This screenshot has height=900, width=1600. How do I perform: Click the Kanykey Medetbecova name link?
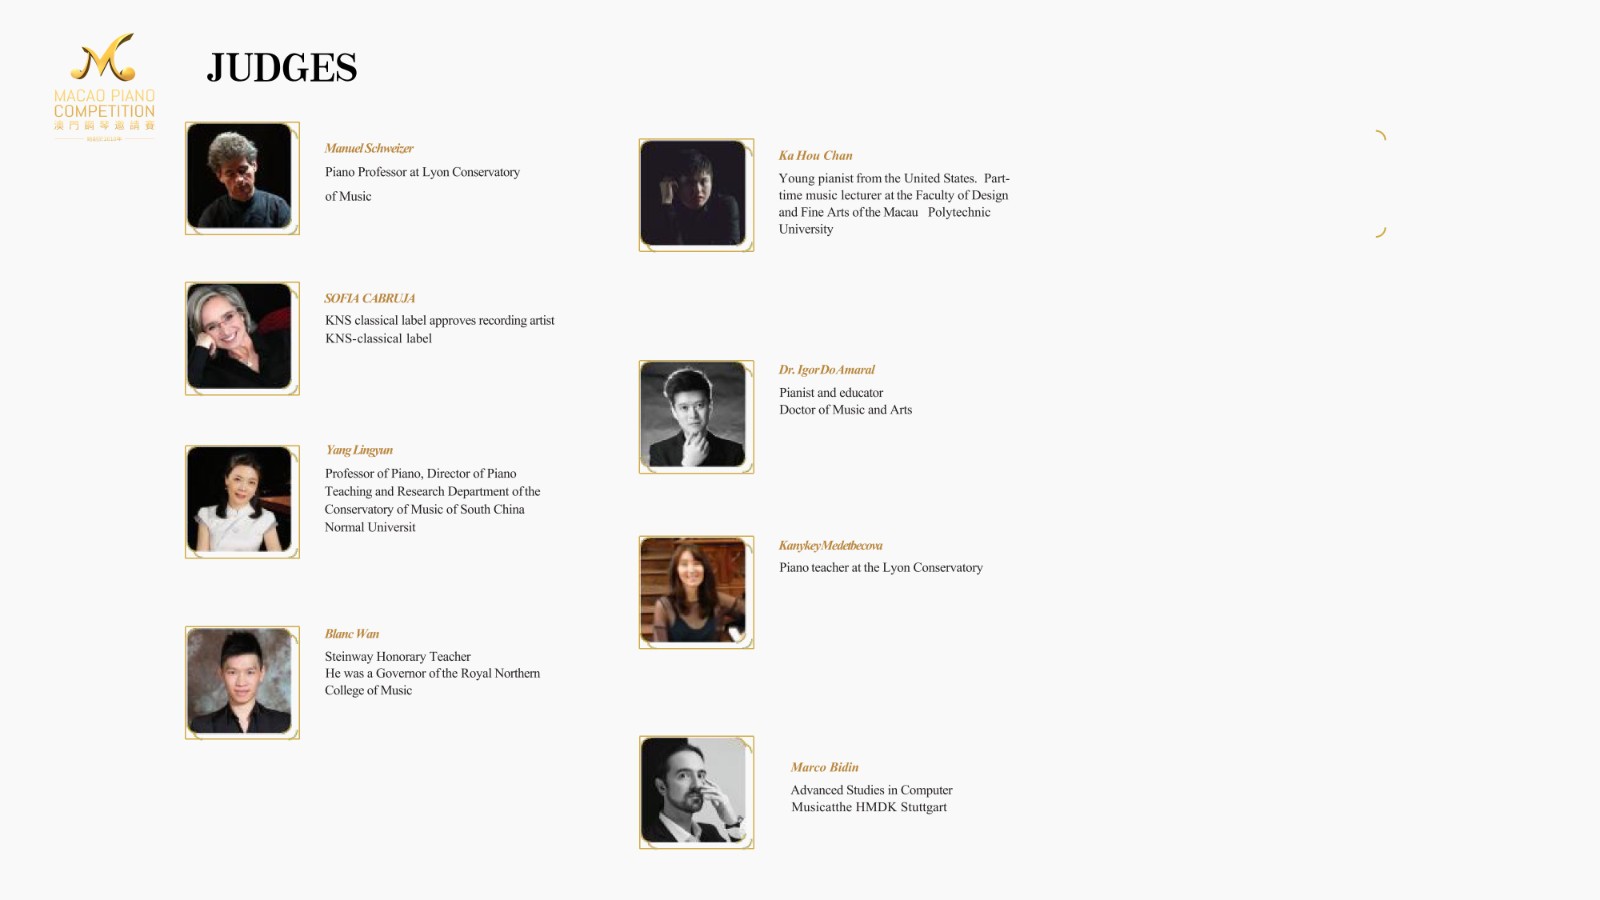coord(830,545)
